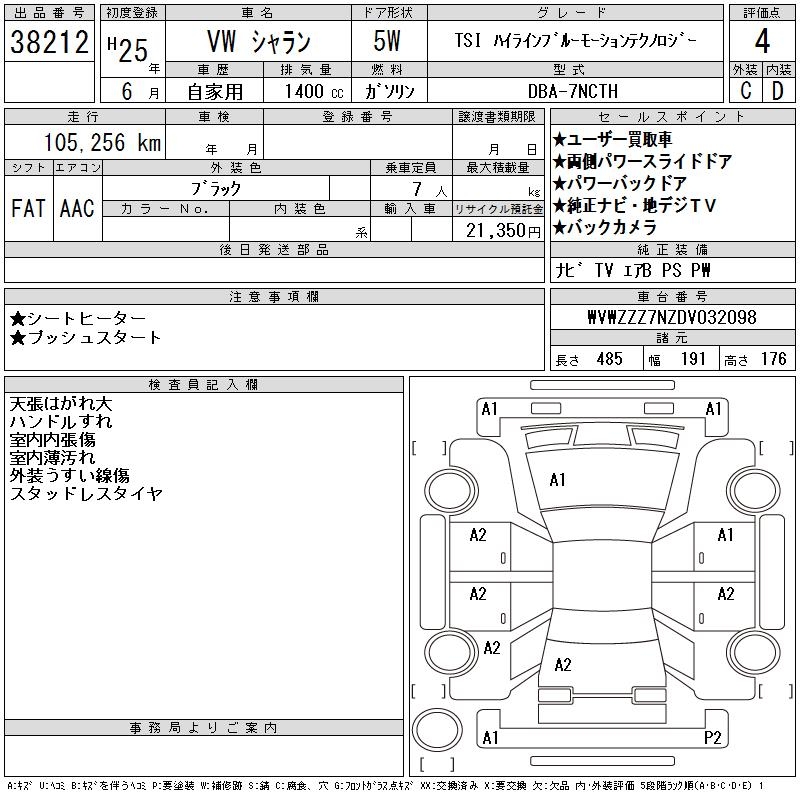The image size is (800, 800).
Task: Select the A1 mark on right front door
Action: click(725, 535)
